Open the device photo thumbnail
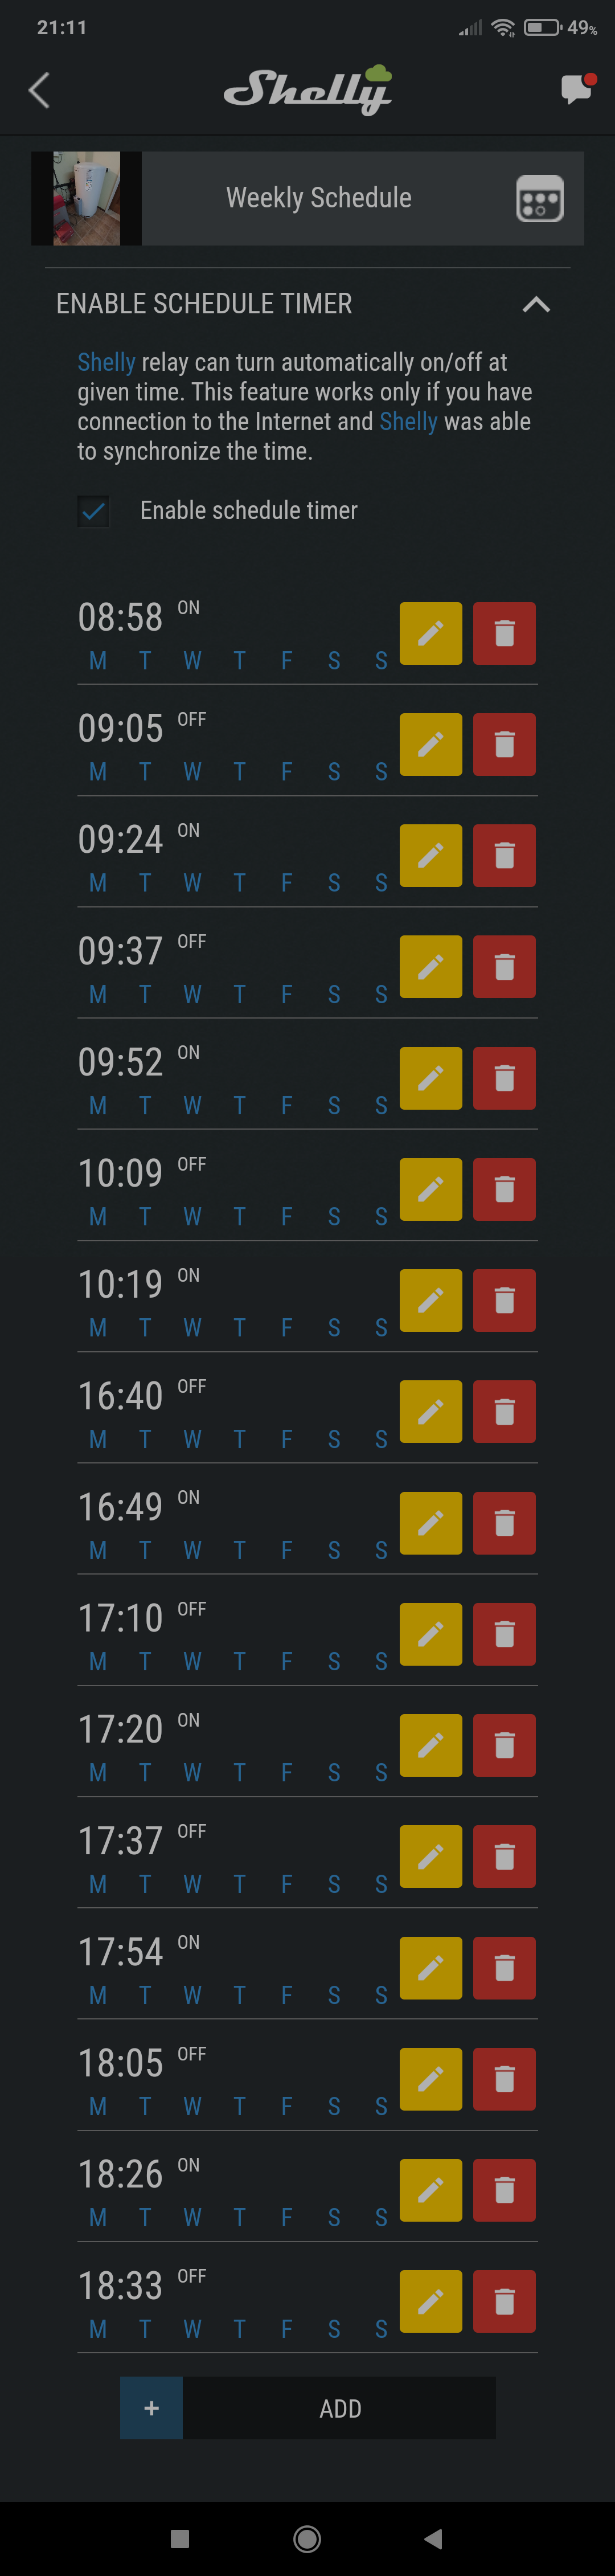This screenshot has width=615, height=2576. [86, 198]
